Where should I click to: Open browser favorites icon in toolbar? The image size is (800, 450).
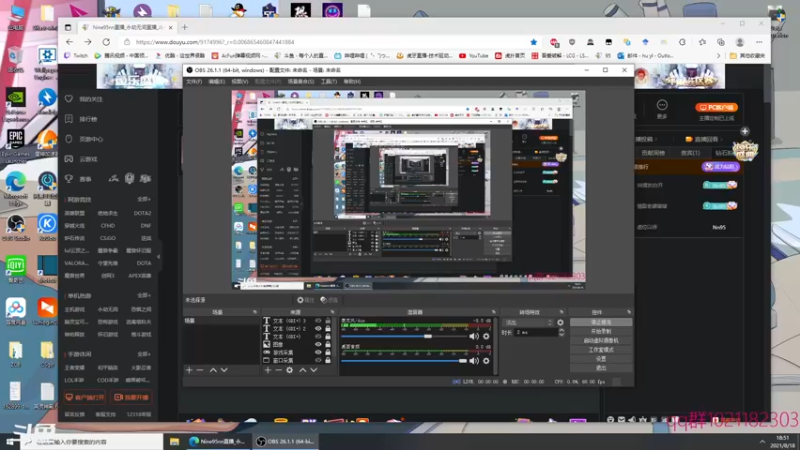pos(702,42)
